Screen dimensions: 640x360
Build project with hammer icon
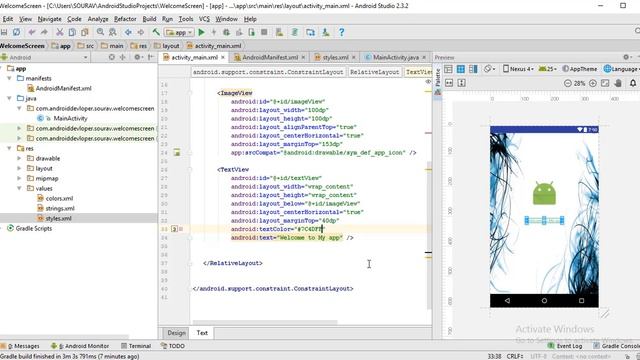[x=156, y=32]
